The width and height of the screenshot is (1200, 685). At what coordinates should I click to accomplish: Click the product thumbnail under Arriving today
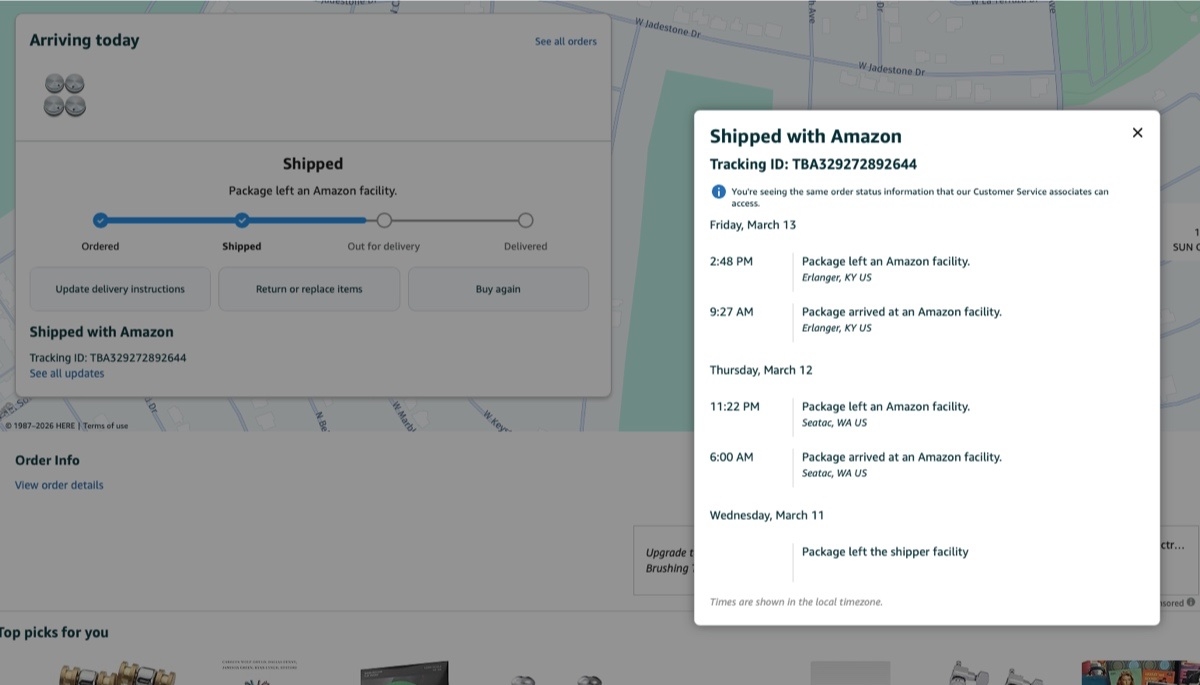point(65,95)
